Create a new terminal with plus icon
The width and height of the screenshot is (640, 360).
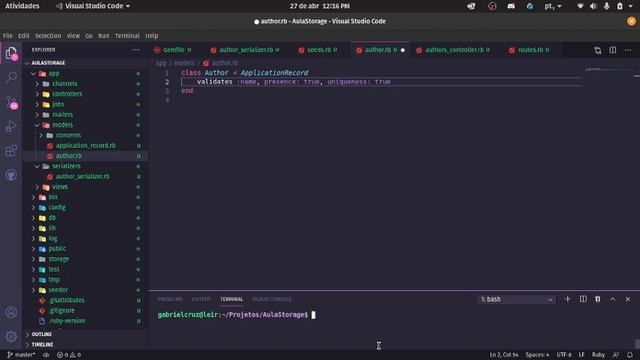pyautogui.click(x=567, y=299)
